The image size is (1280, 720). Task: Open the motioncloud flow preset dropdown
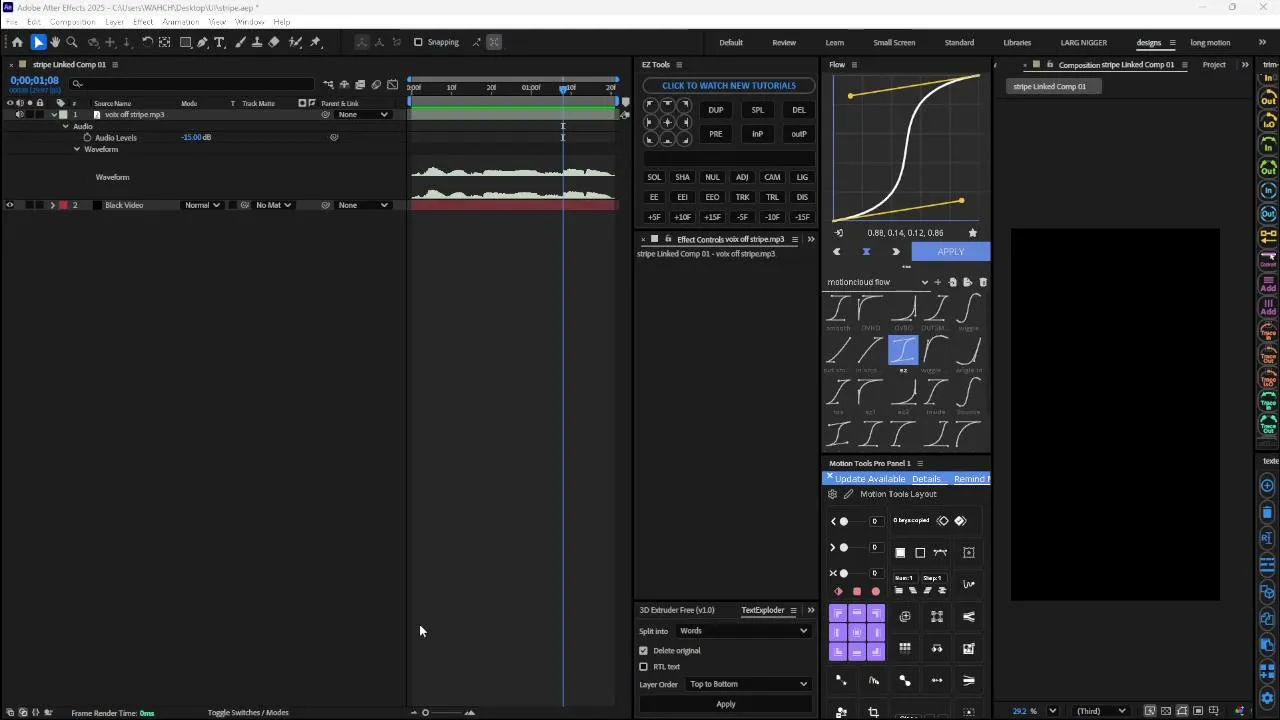(x=877, y=282)
